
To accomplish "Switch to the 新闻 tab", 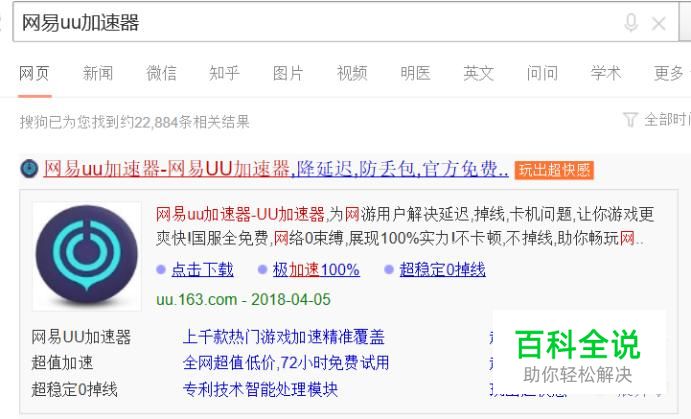I will tap(98, 73).
